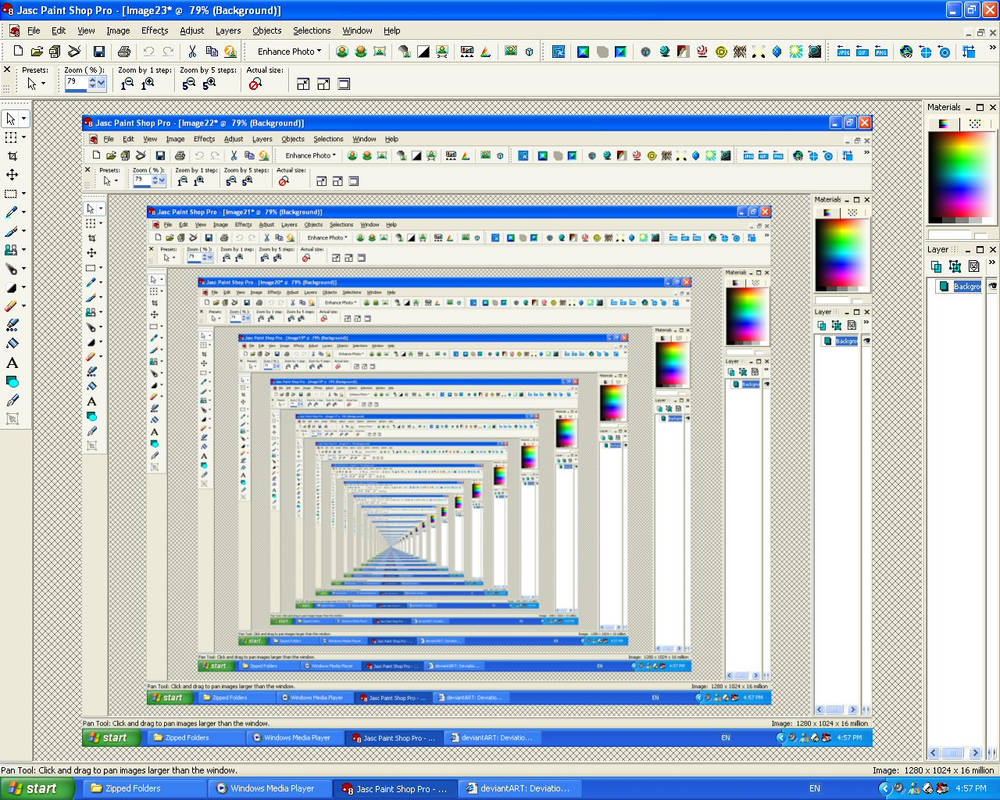Click the zoom percent slider bar under 79

[85, 91]
